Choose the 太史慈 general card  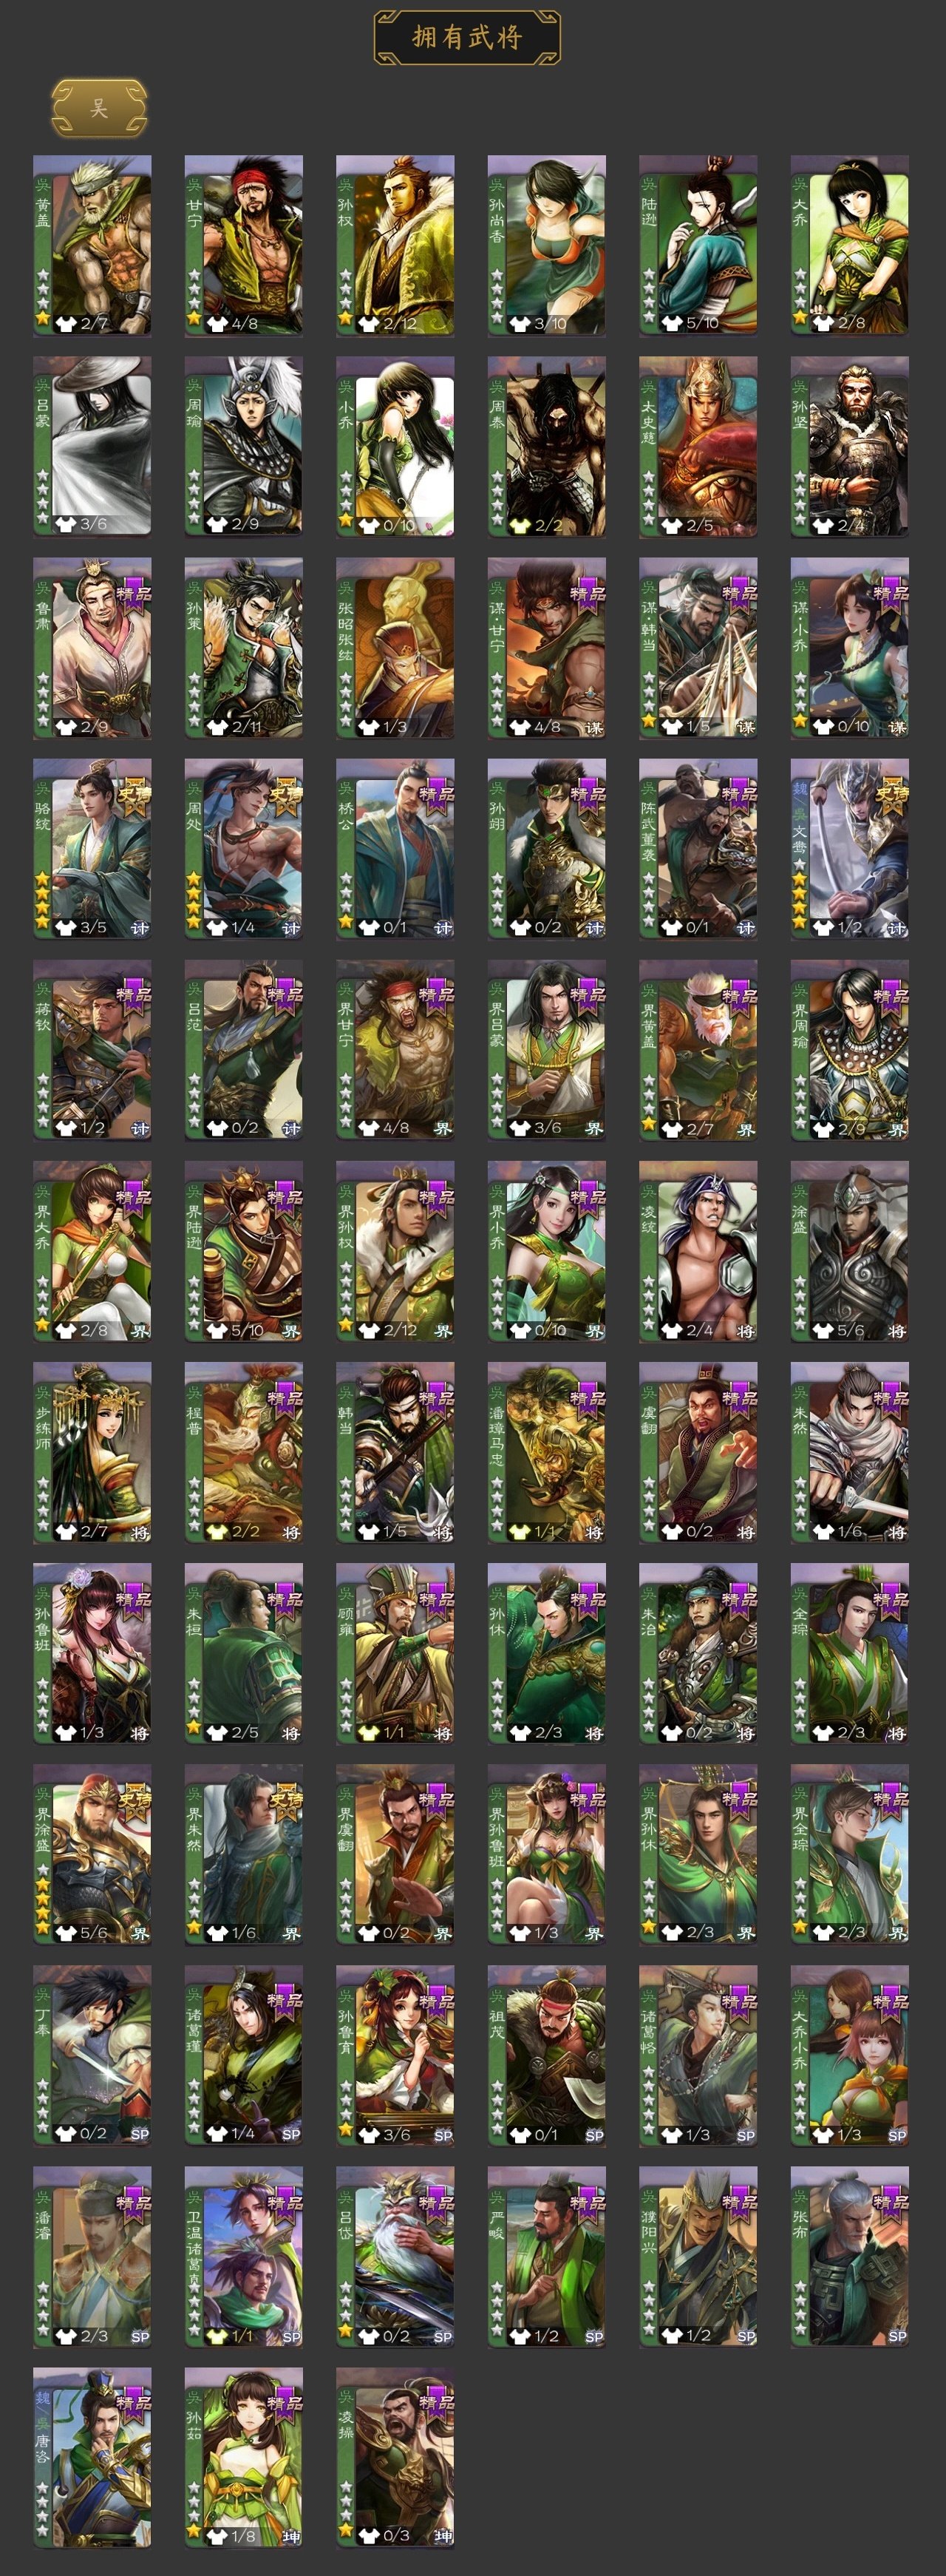pos(698,447)
